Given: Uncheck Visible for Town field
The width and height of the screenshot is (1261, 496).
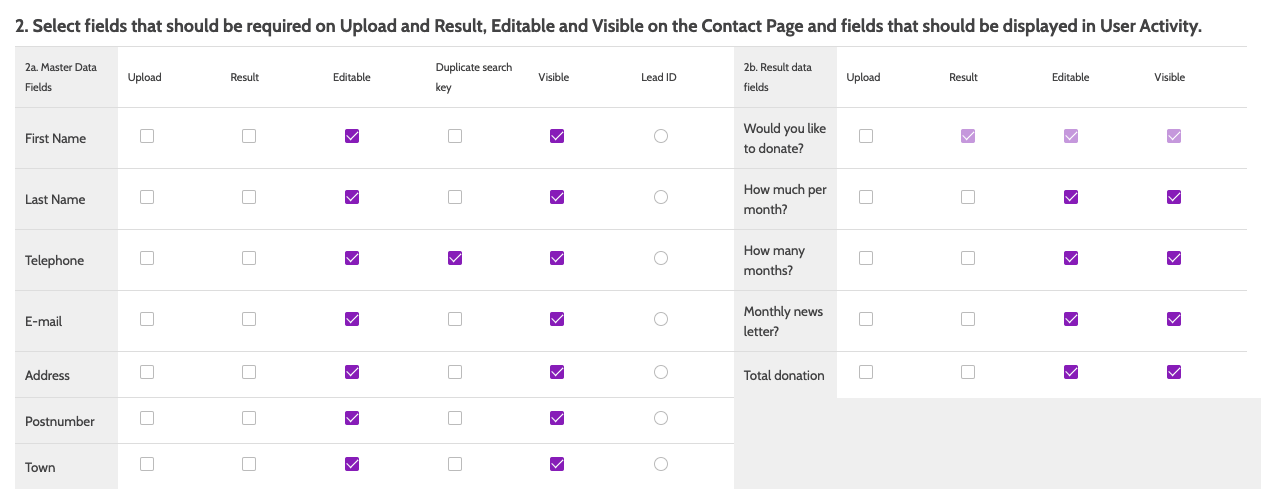Looking at the screenshot, I should pos(557,464).
